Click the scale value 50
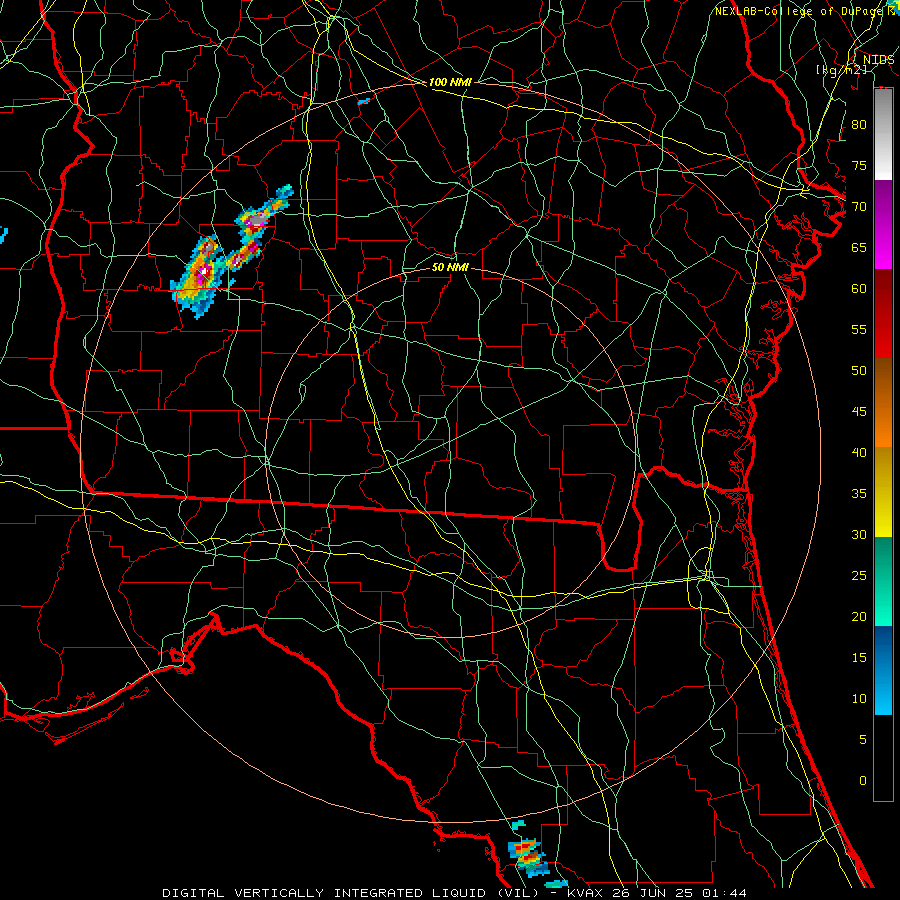The width and height of the screenshot is (900, 900). point(859,371)
